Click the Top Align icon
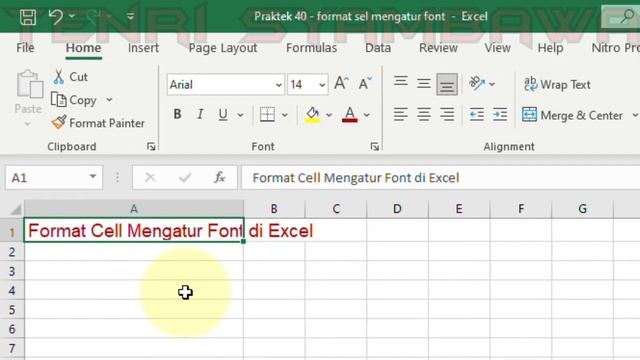This screenshot has width=640, height=360. click(x=401, y=83)
